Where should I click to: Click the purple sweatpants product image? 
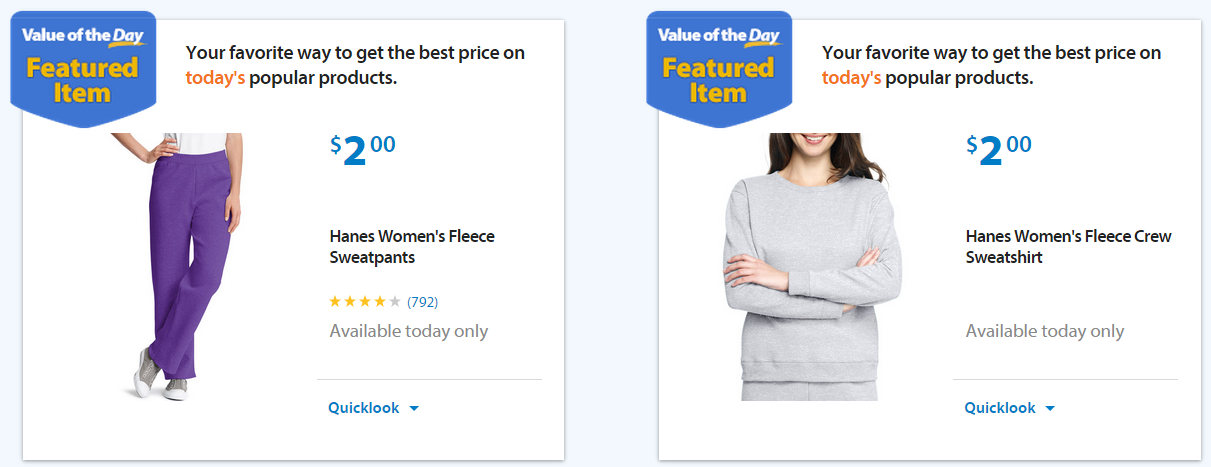[177, 267]
